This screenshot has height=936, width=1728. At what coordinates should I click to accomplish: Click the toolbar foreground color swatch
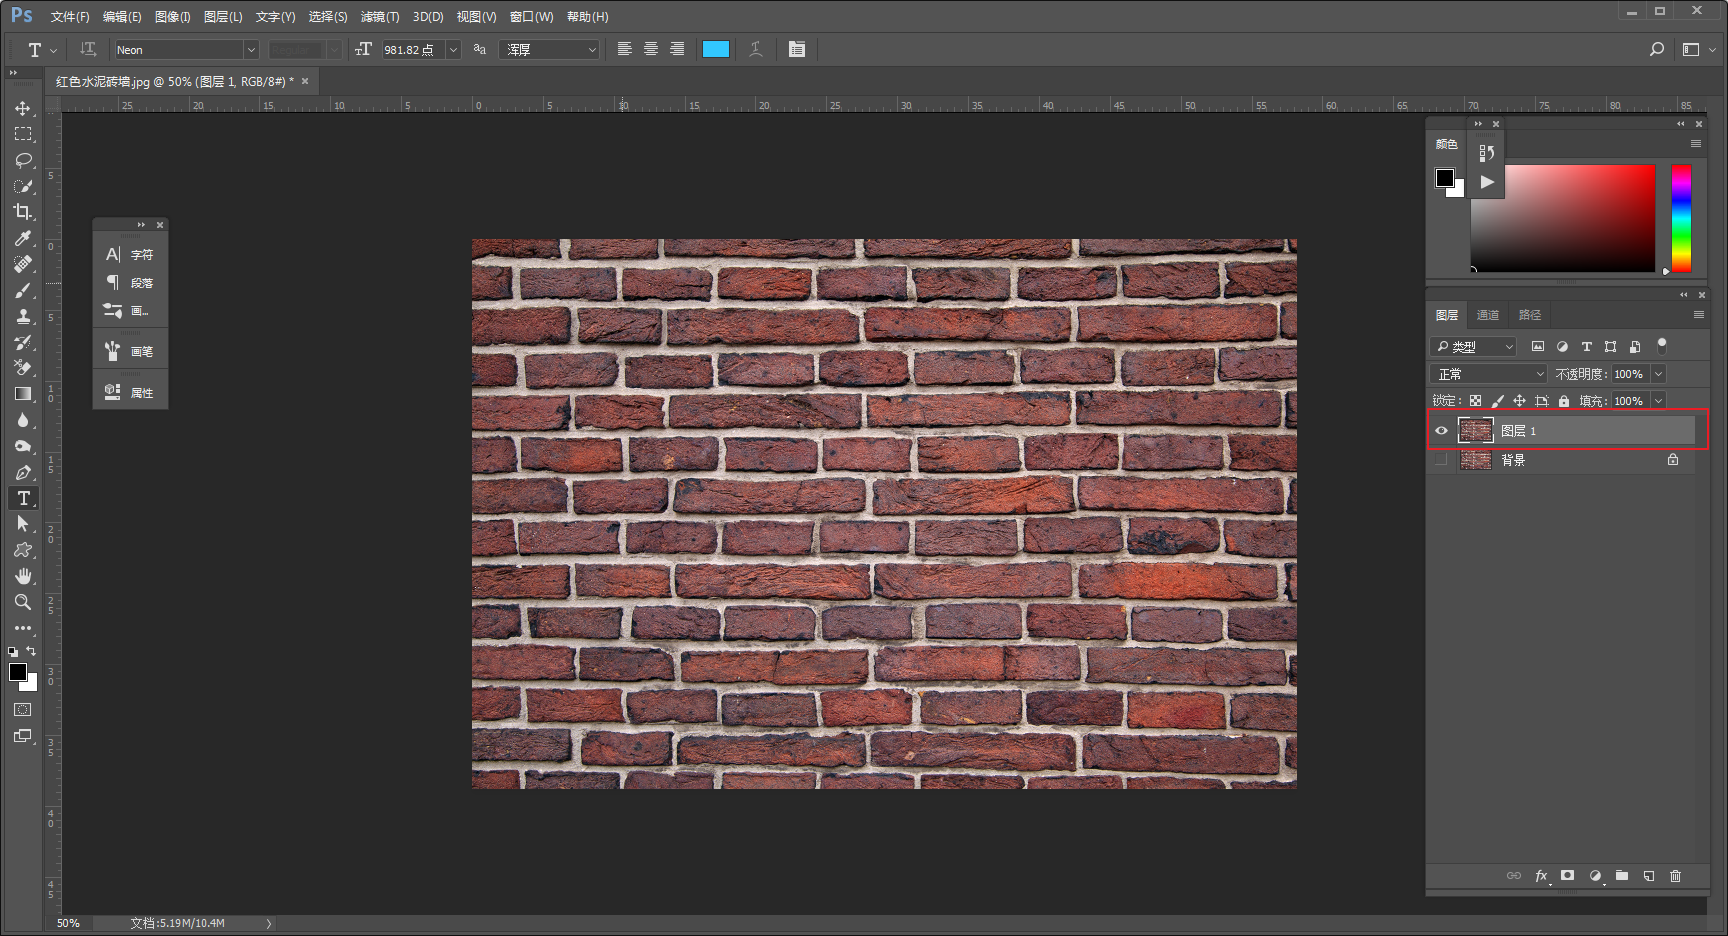[x=18, y=672]
